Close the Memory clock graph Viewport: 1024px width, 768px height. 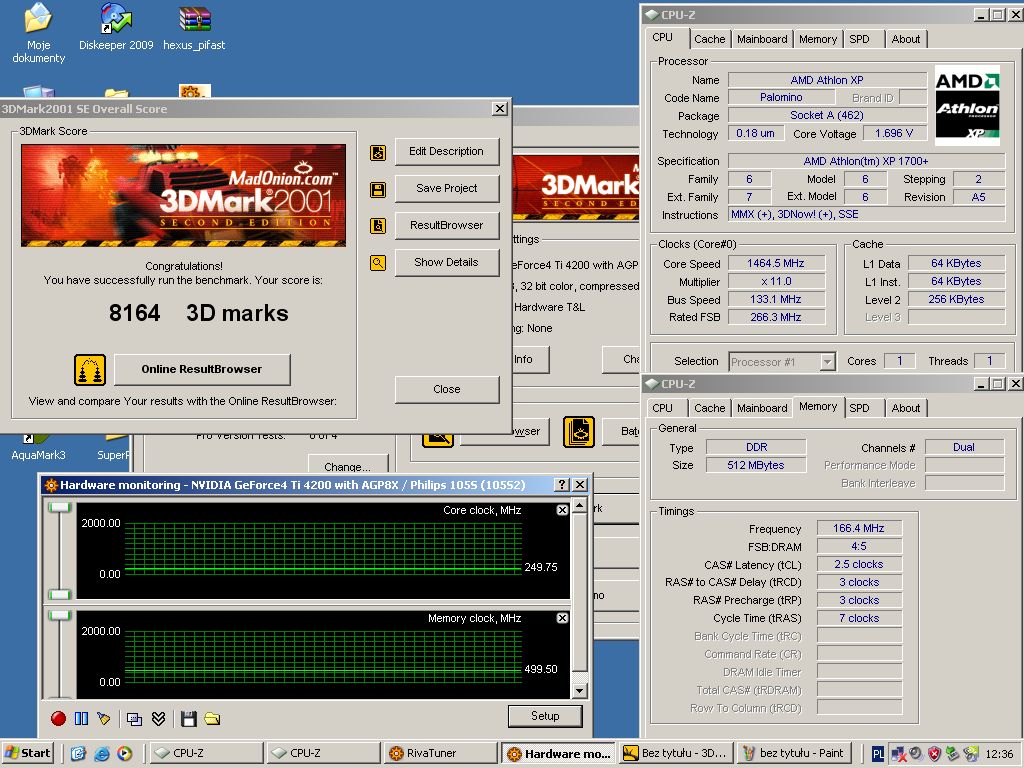(562, 618)
